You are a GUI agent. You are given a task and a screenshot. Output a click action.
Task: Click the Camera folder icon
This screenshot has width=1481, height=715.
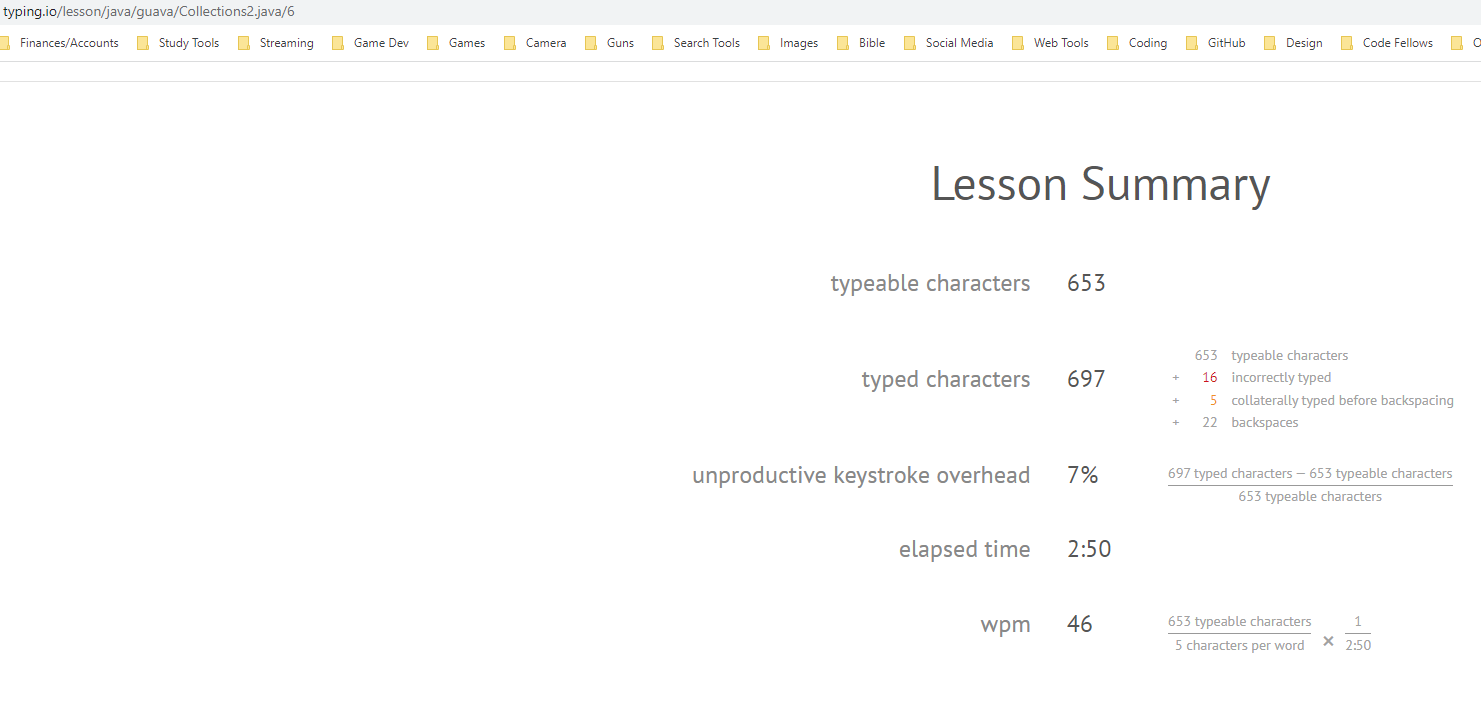point(508,43)
